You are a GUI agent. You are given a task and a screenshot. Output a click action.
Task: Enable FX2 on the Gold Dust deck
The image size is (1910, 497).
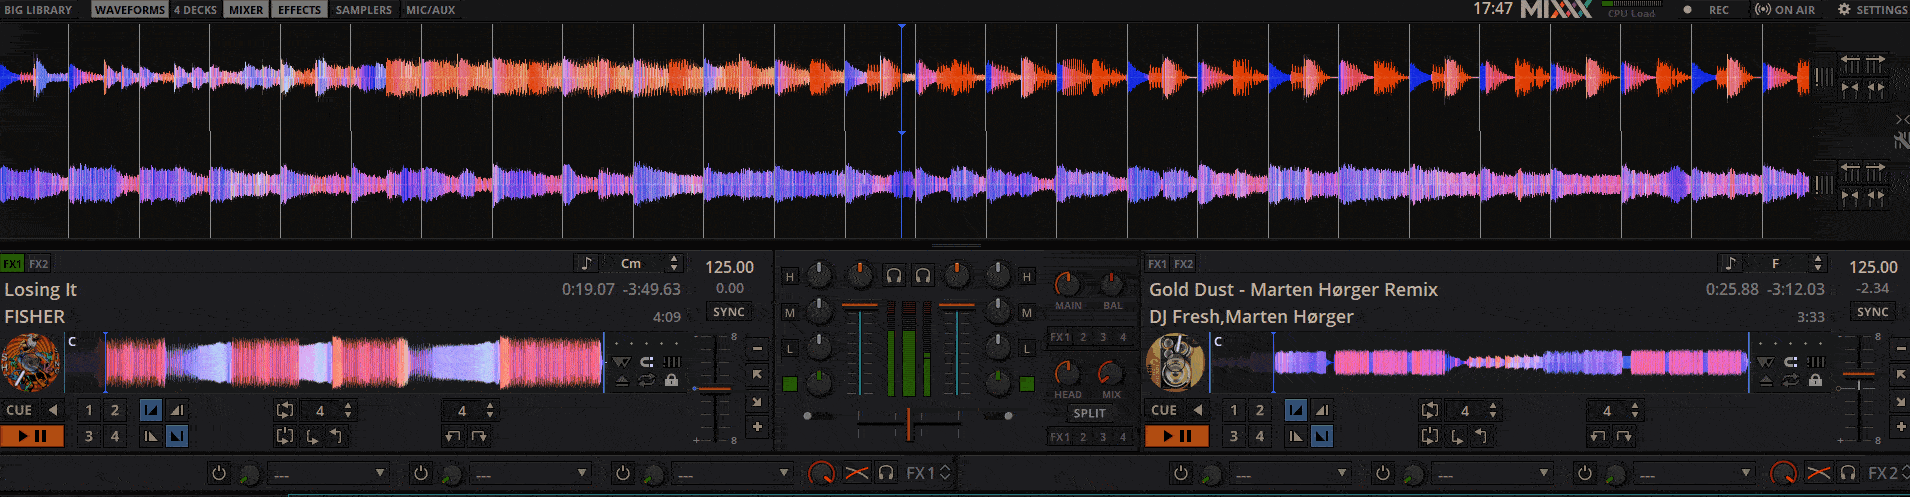(1183, 264)
